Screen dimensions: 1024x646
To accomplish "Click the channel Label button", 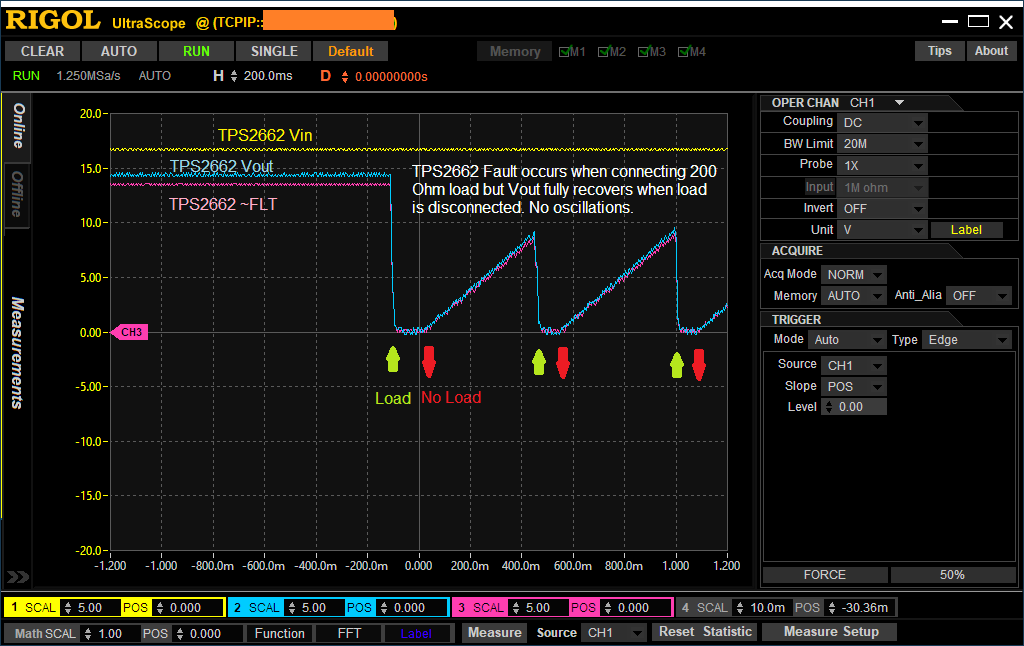I will [966, 230].
